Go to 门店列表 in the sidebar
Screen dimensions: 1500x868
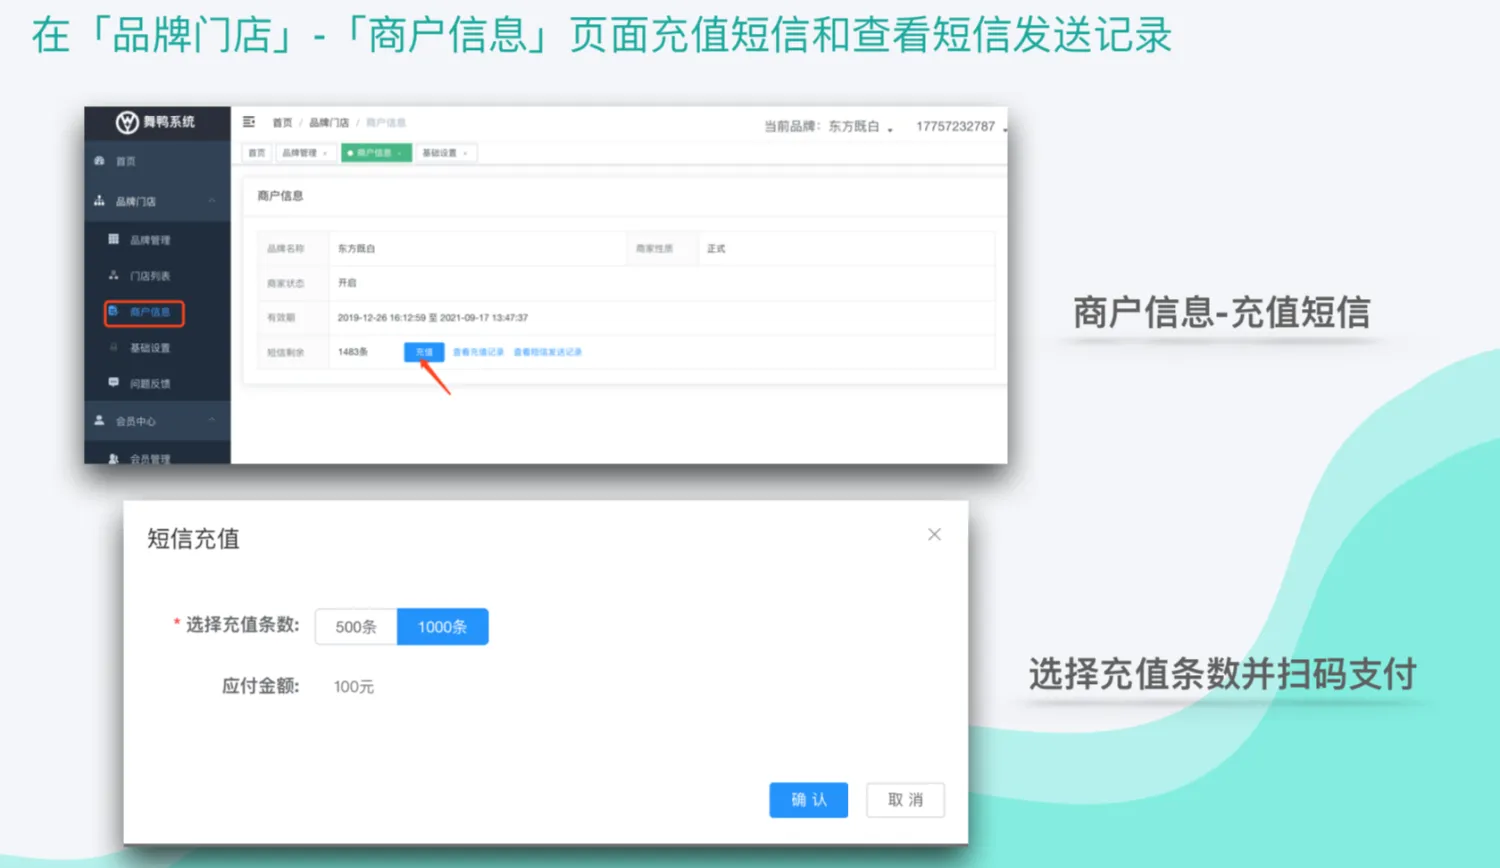coord(149,276)
